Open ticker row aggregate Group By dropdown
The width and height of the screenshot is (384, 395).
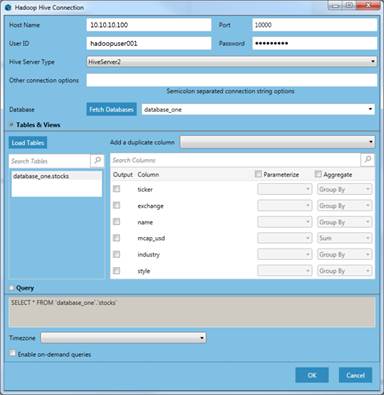(x=344, y=189)
